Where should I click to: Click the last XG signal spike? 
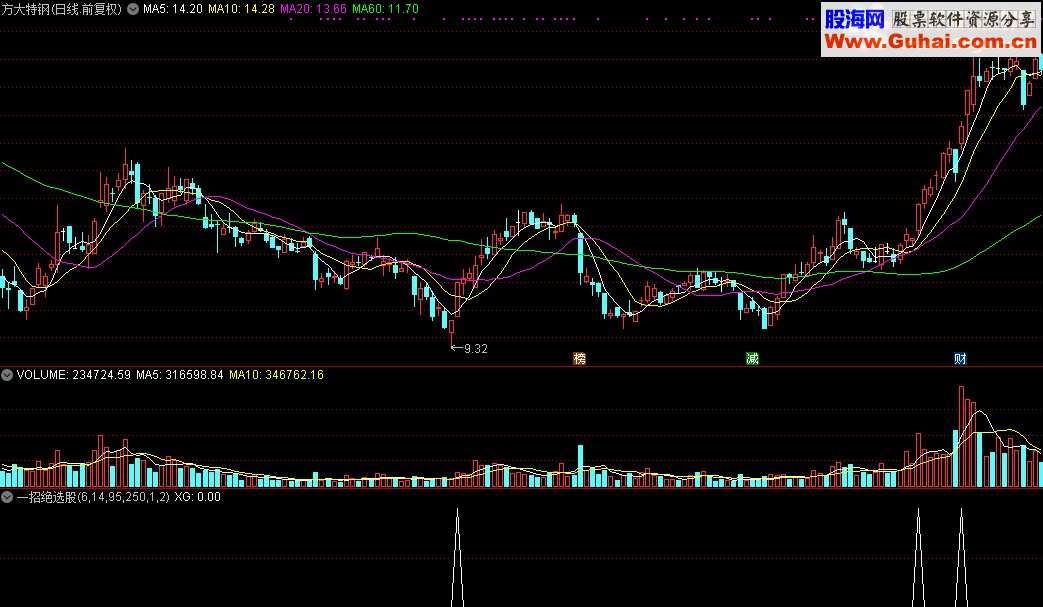pyautogui.click(x=961, y=557)
